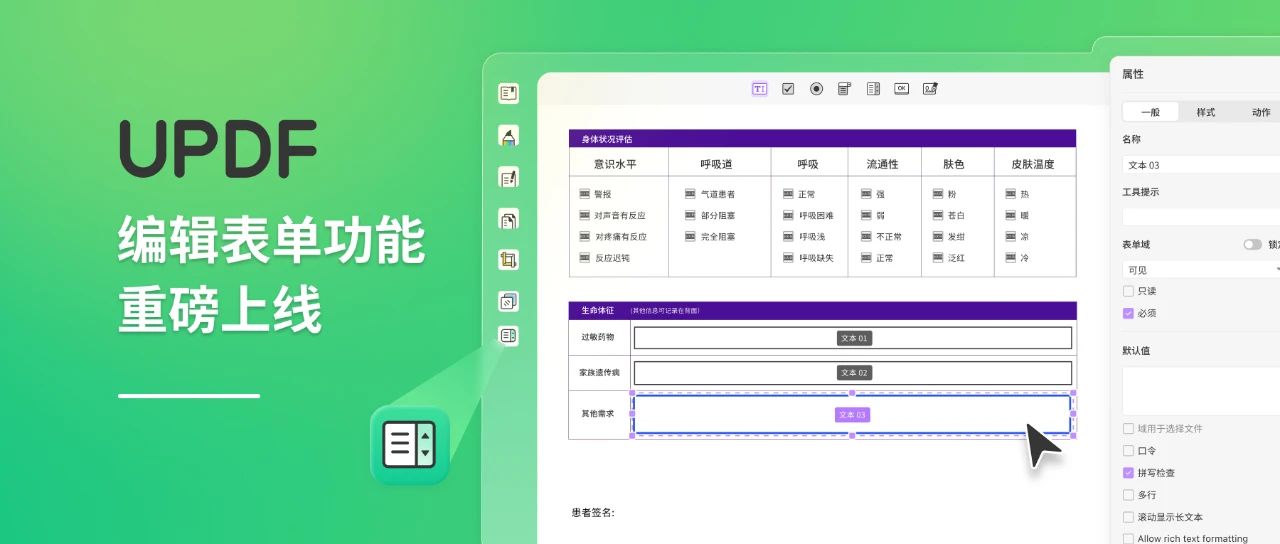
Task: Open Reader mode in left sidebar
Action: tap(508, 93)
